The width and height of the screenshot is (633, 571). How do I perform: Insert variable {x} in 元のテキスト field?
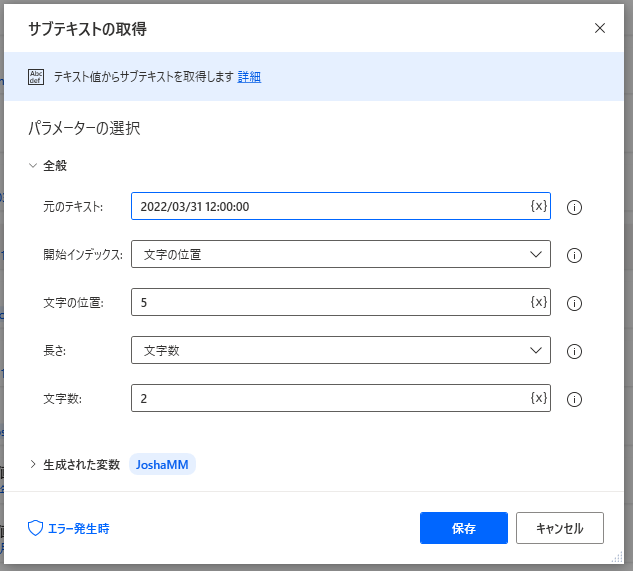(x=538, y=206)
